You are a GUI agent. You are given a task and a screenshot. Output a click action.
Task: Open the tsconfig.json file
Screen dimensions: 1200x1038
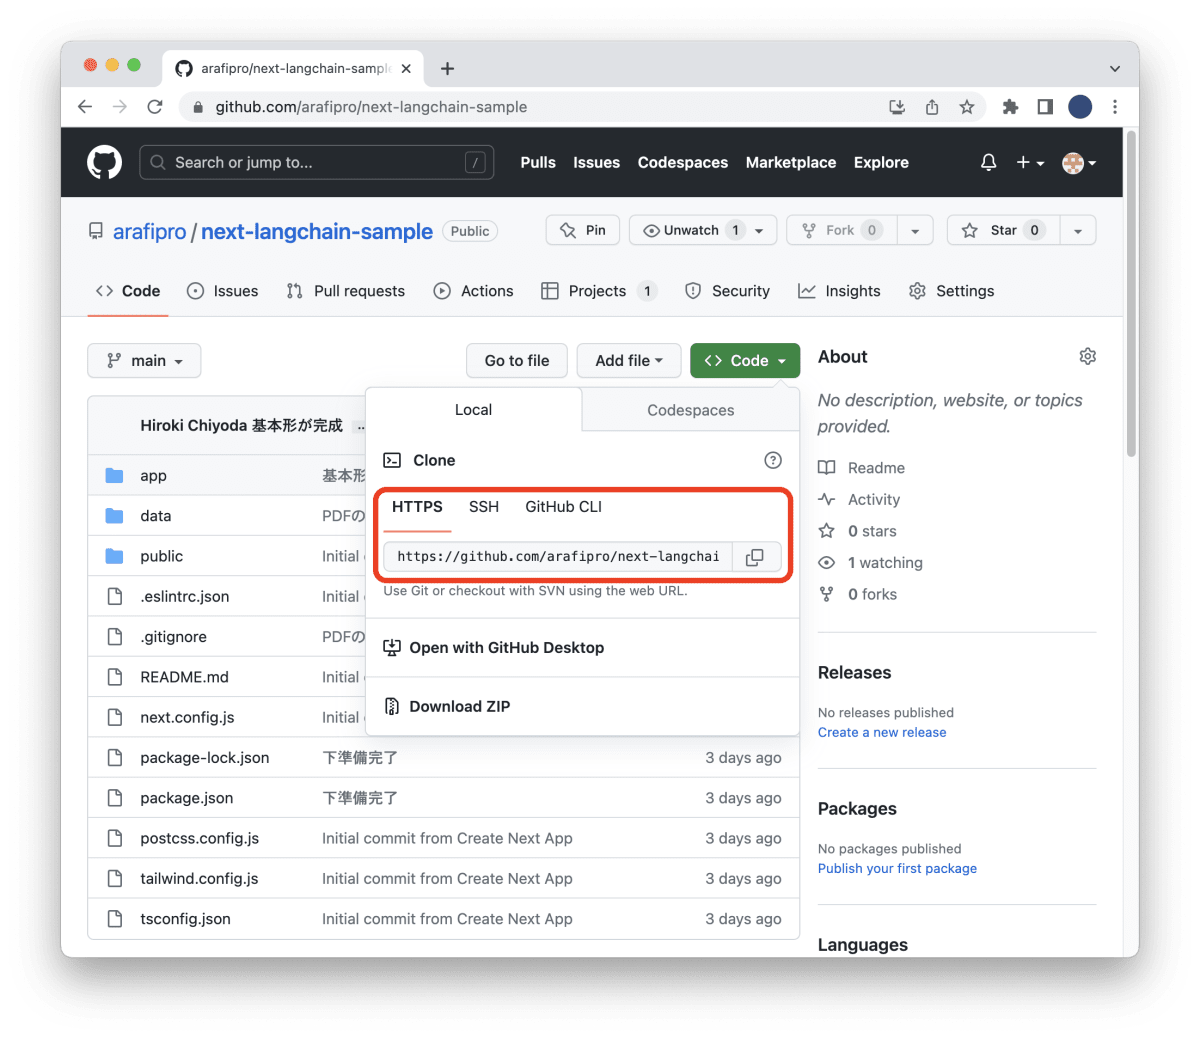point(185,919)
